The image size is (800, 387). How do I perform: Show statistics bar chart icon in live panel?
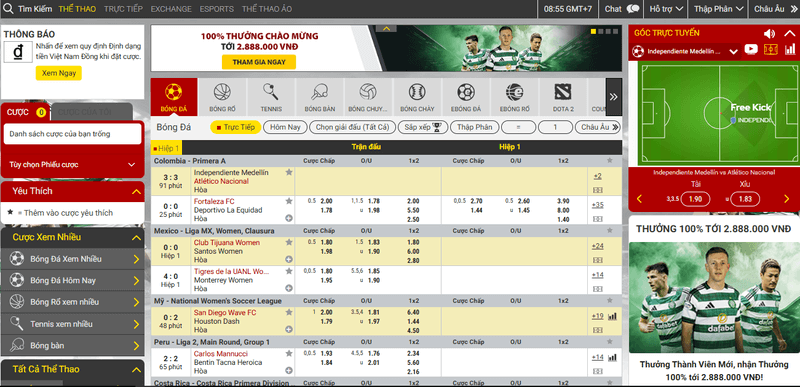790,50
